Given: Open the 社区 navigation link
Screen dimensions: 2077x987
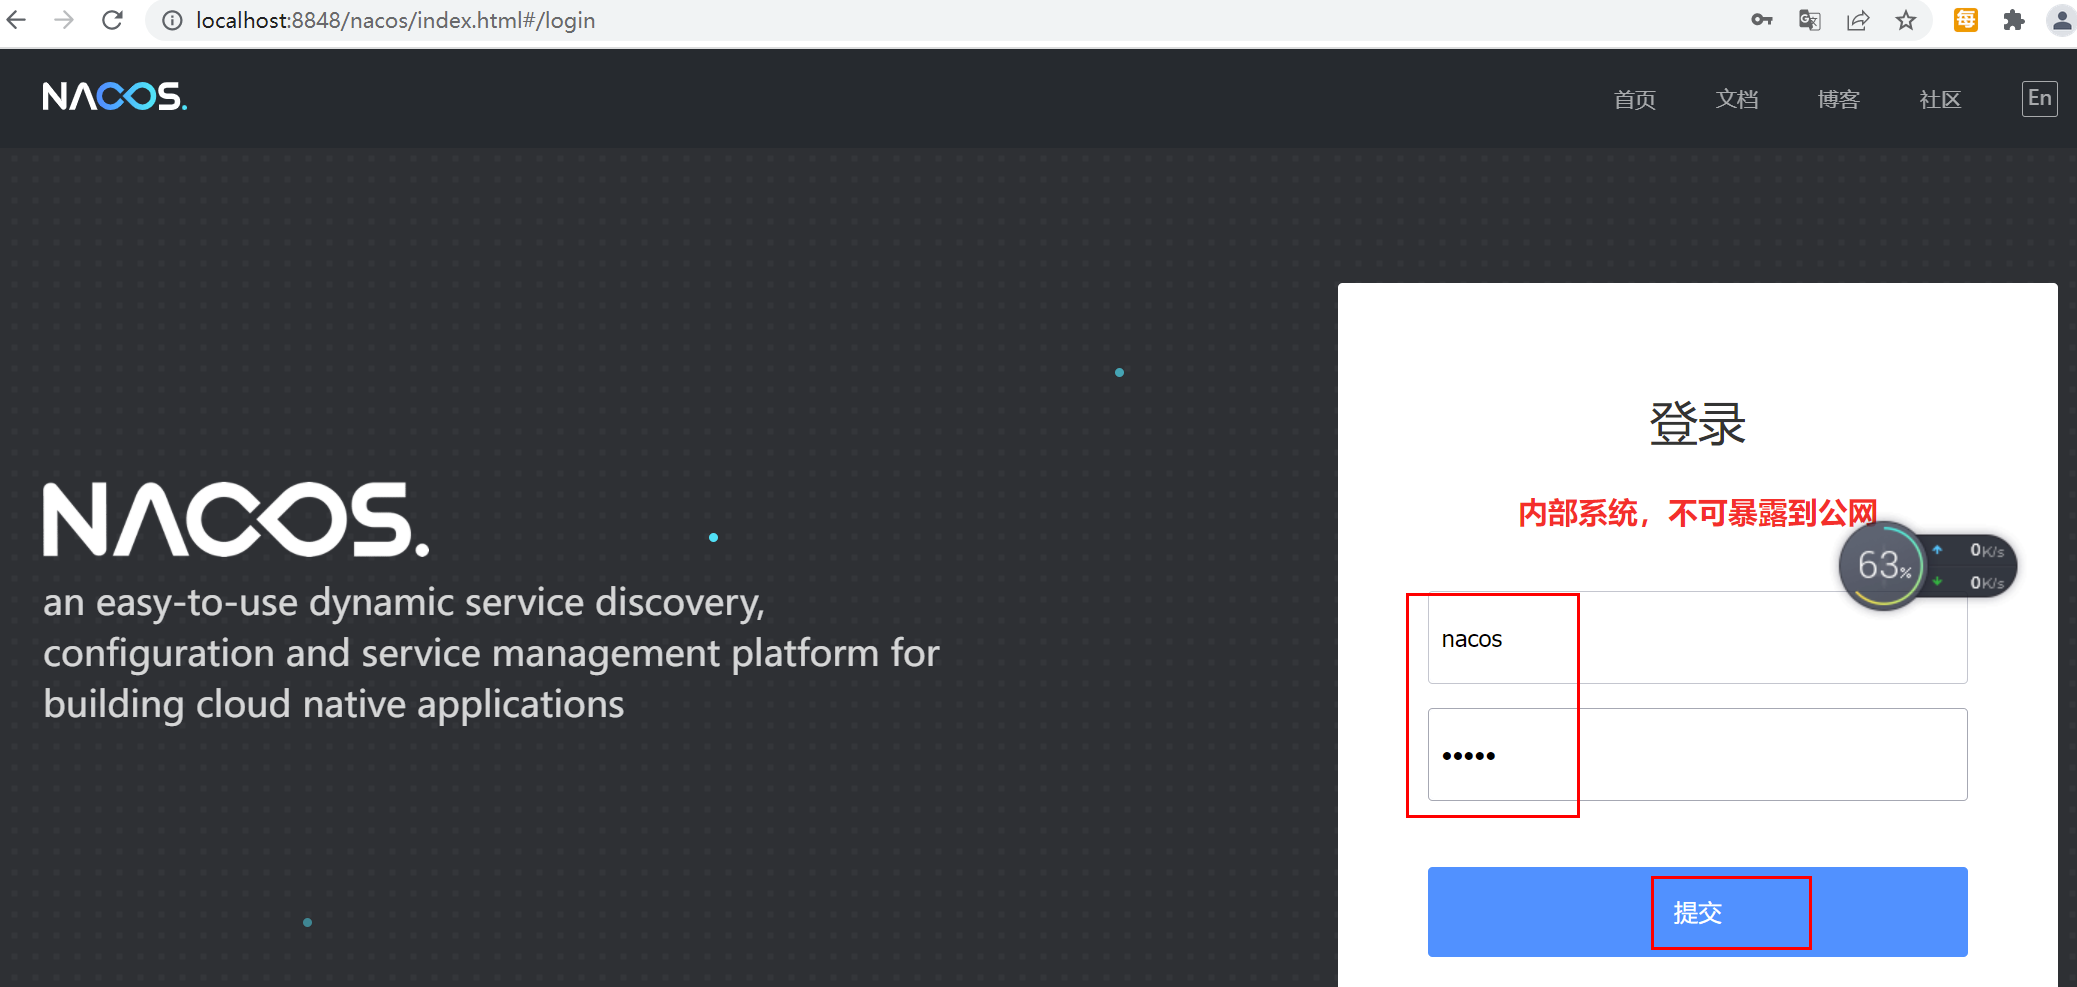Looking at the screenshot, I should click(x=1941, y=99).
